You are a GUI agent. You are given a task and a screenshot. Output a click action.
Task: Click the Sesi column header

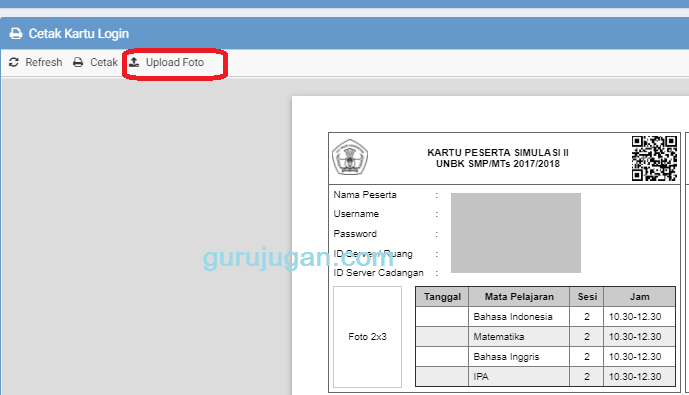coord(587,297)
